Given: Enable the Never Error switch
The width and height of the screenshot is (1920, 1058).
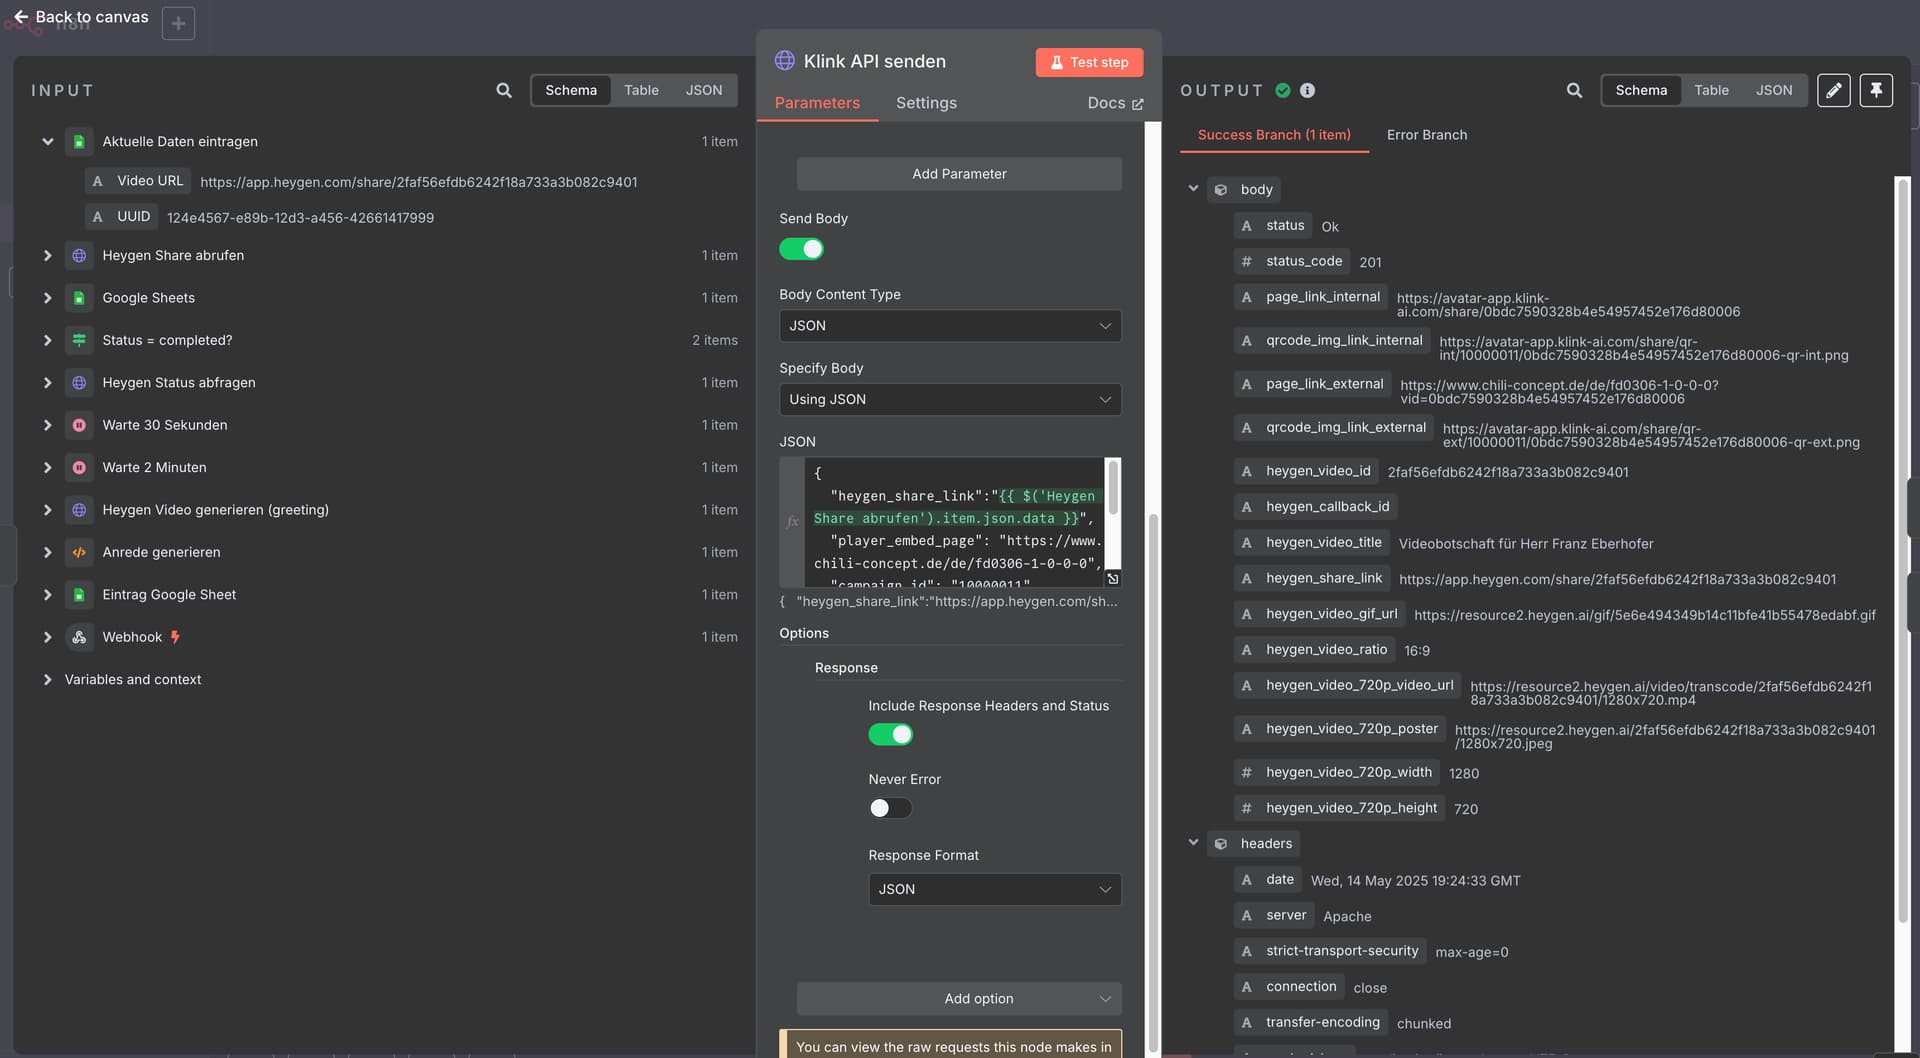Looking at the screenshot, I should click(x=890, y=808).
